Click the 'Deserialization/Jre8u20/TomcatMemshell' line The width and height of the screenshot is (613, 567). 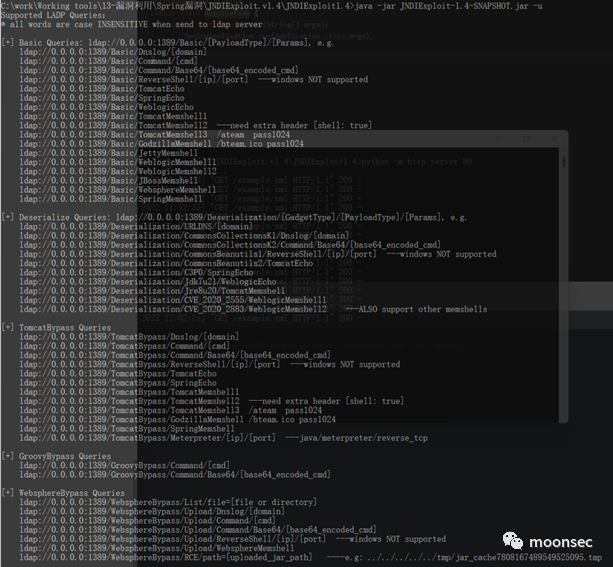152,291
